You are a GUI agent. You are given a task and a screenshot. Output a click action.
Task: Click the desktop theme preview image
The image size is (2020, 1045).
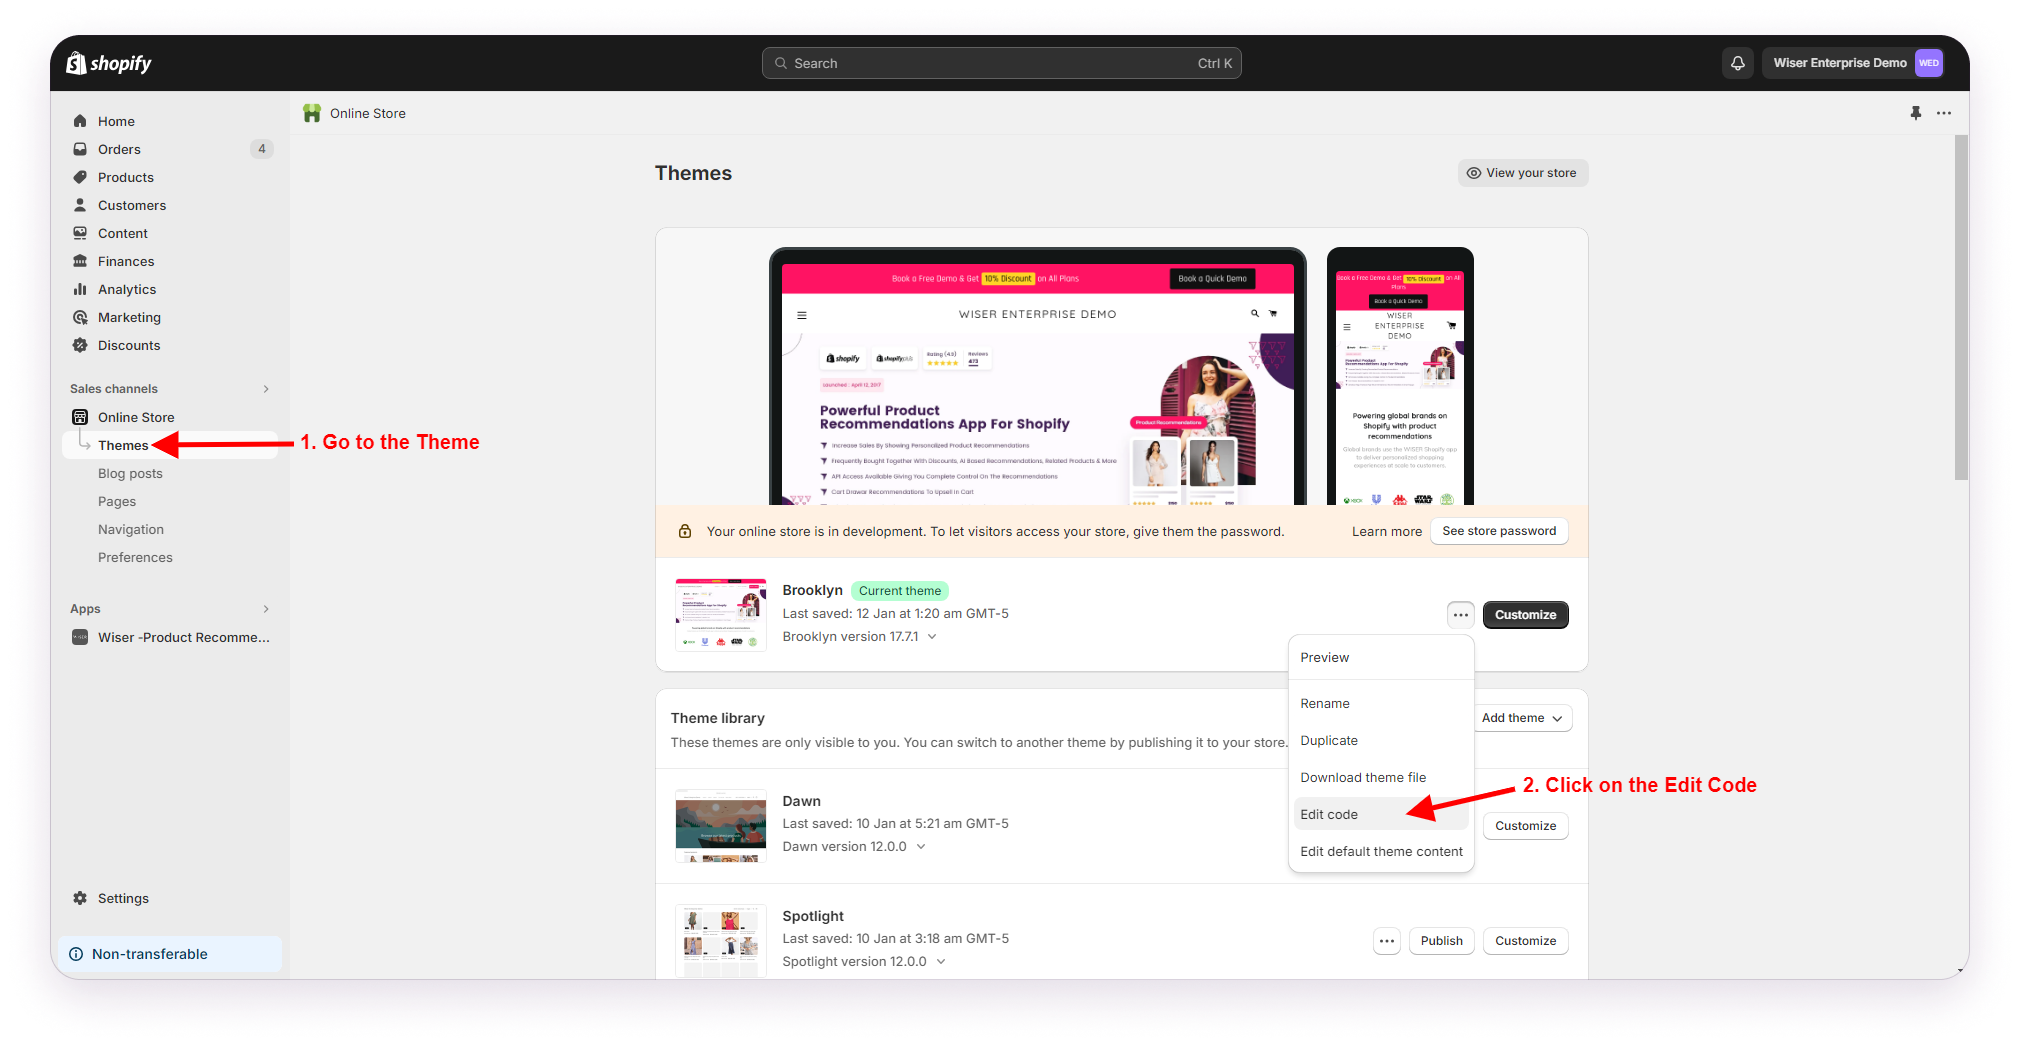point(1037,377)
